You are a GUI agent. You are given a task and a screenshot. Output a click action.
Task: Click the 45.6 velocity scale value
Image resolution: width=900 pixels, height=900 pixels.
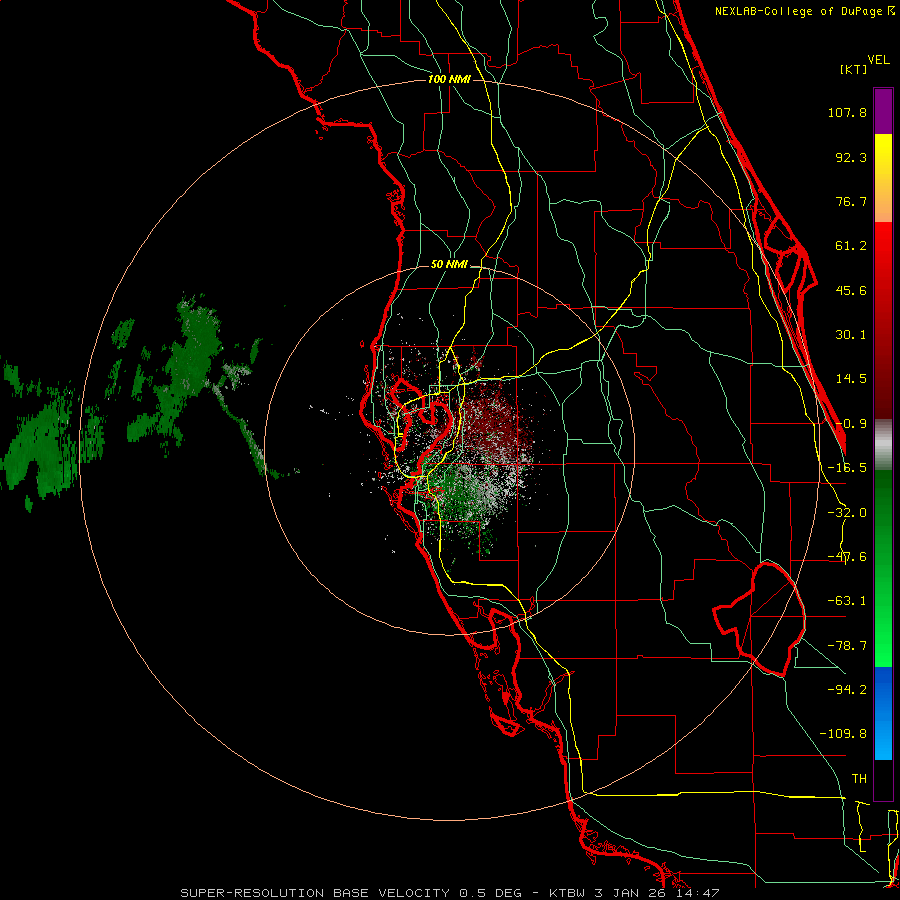pyautogui.click(x=851, y=290)
